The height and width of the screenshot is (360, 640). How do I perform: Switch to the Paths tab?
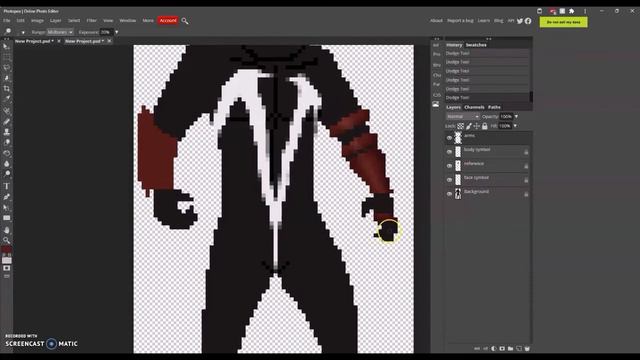[494, 107]
